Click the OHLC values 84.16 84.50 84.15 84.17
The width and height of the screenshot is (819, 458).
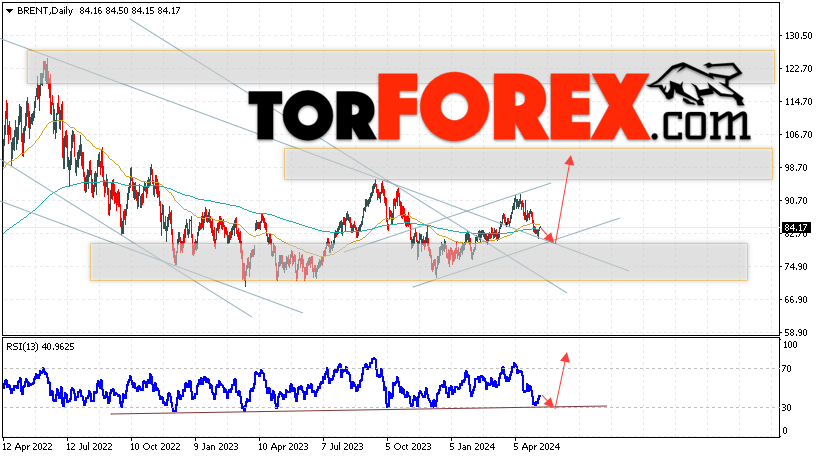[130, 10]
